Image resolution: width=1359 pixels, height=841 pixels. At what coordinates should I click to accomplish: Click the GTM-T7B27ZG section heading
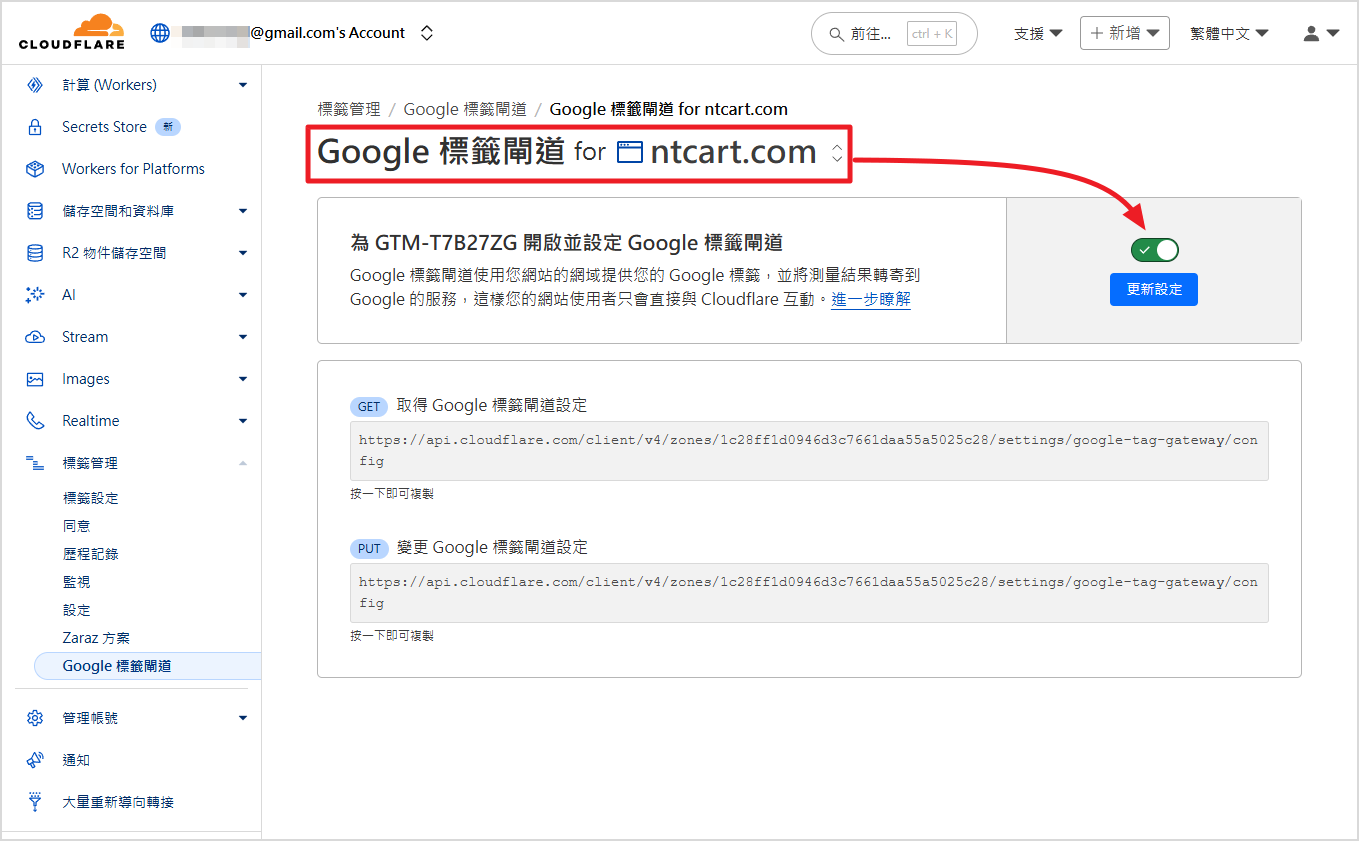pyautogui.click(x=566, y=243)
